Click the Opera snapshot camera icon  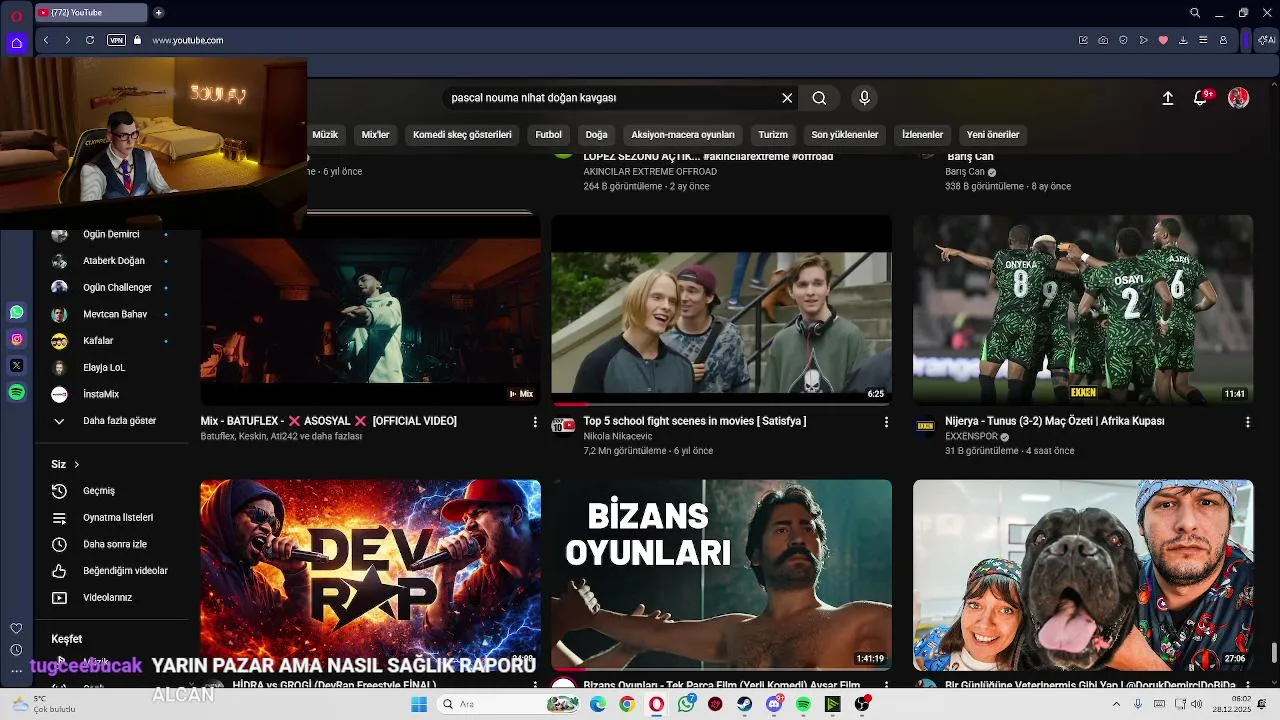pyautogui.click(x=1103, y=40)
